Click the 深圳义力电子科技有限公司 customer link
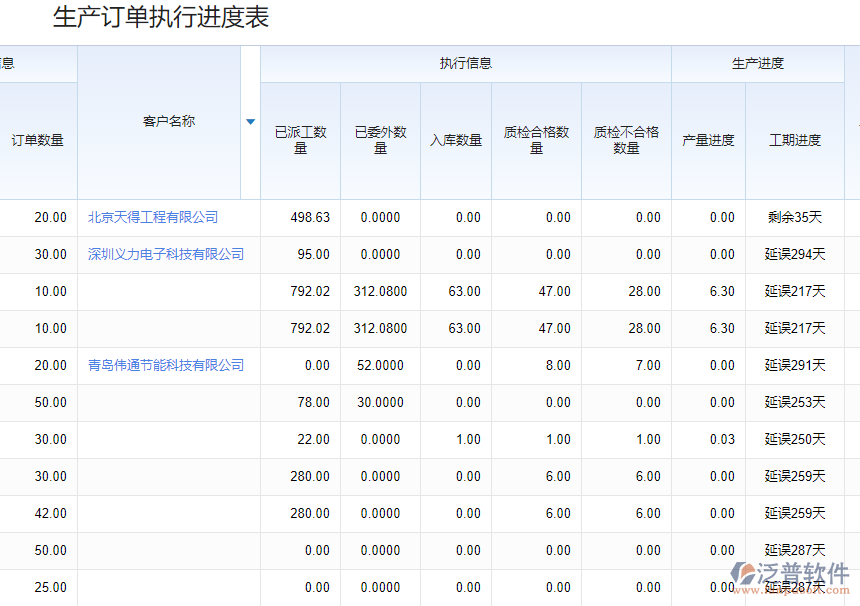Viewport: 860px width, 606px height. [166, 254]
